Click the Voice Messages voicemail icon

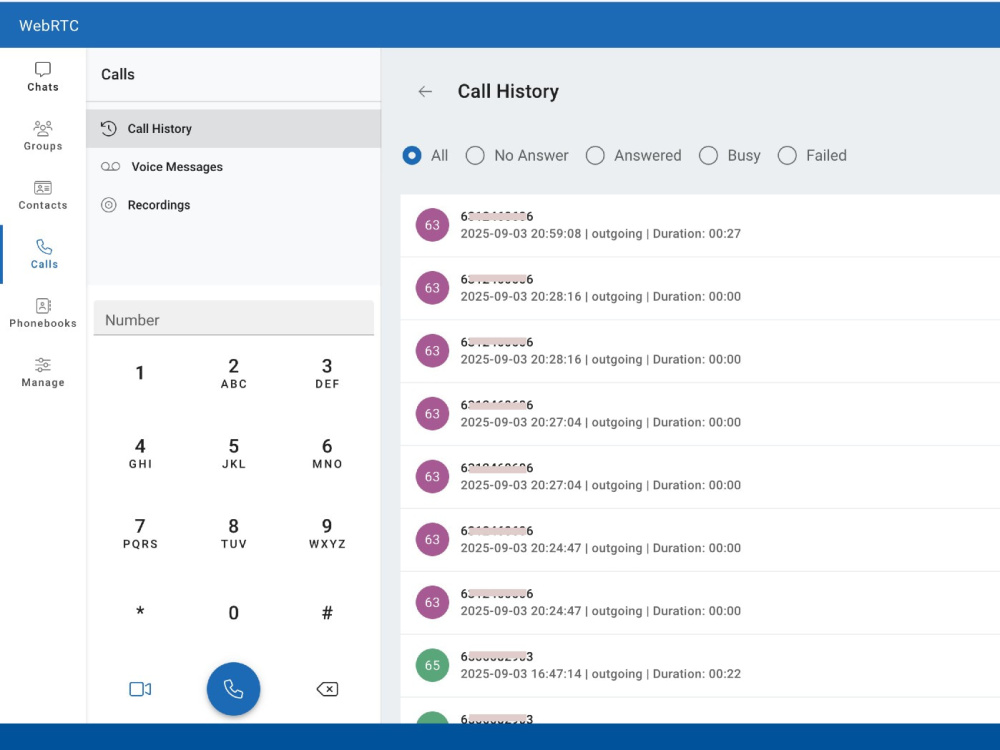pos(110,167)
